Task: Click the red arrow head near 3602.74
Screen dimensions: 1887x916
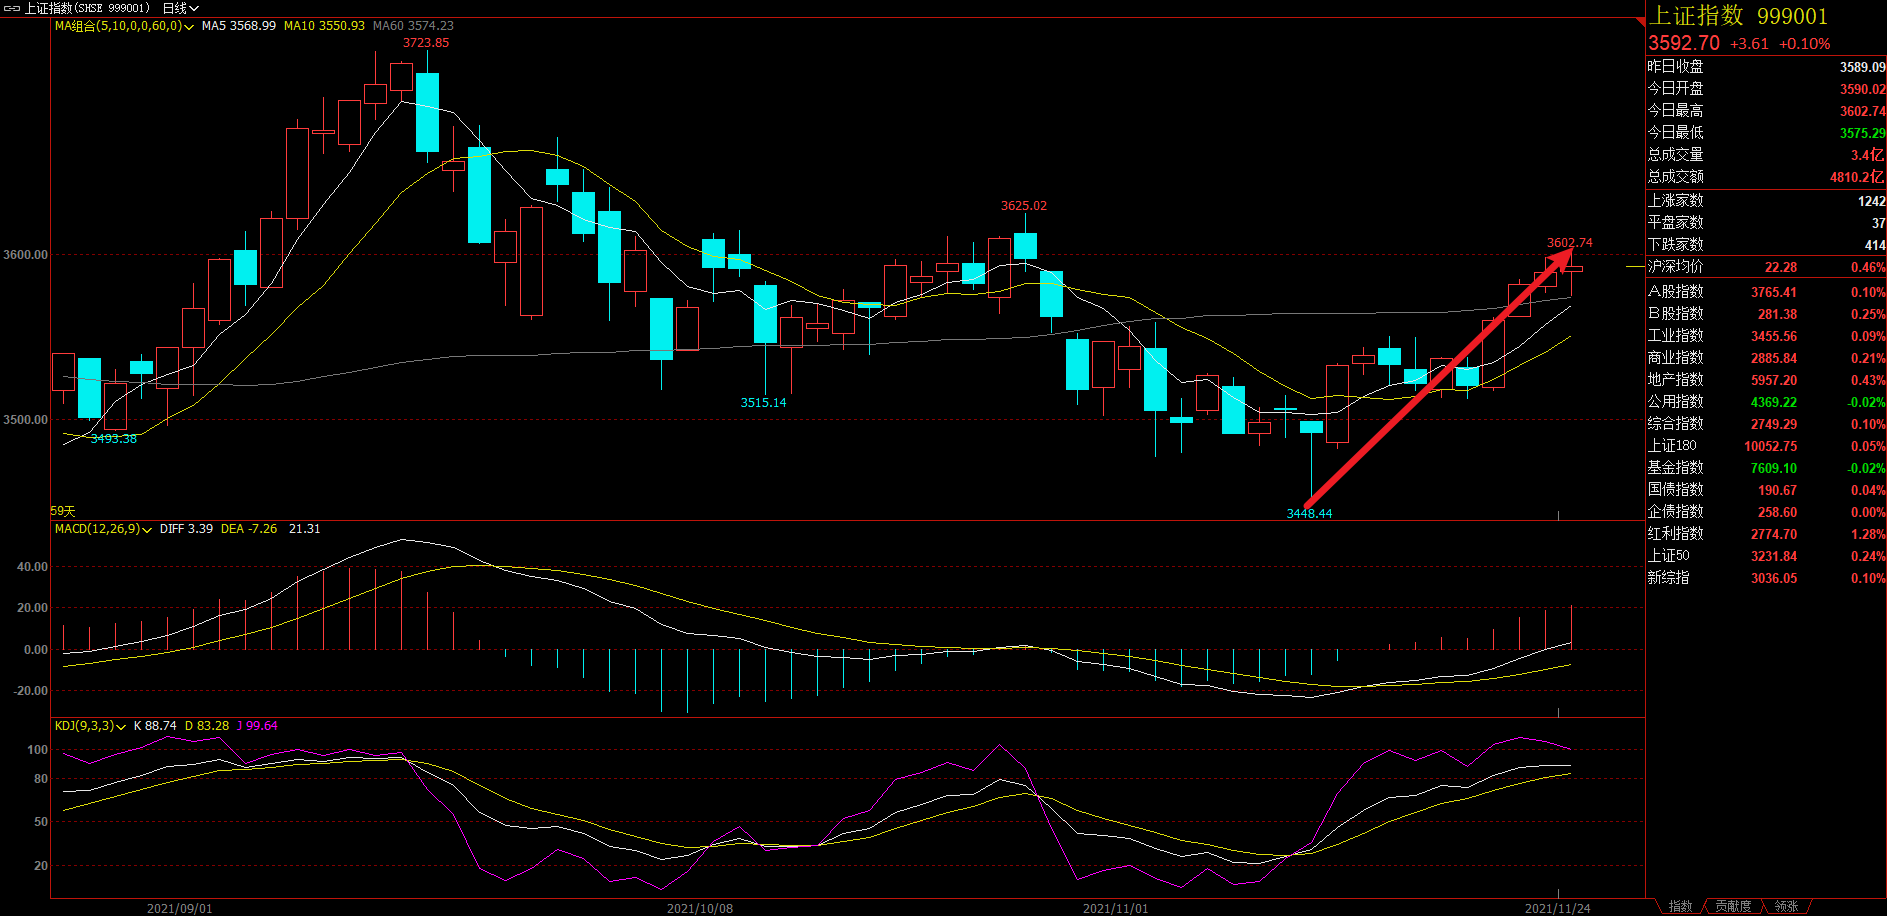Action: [x=1562, y=258]
